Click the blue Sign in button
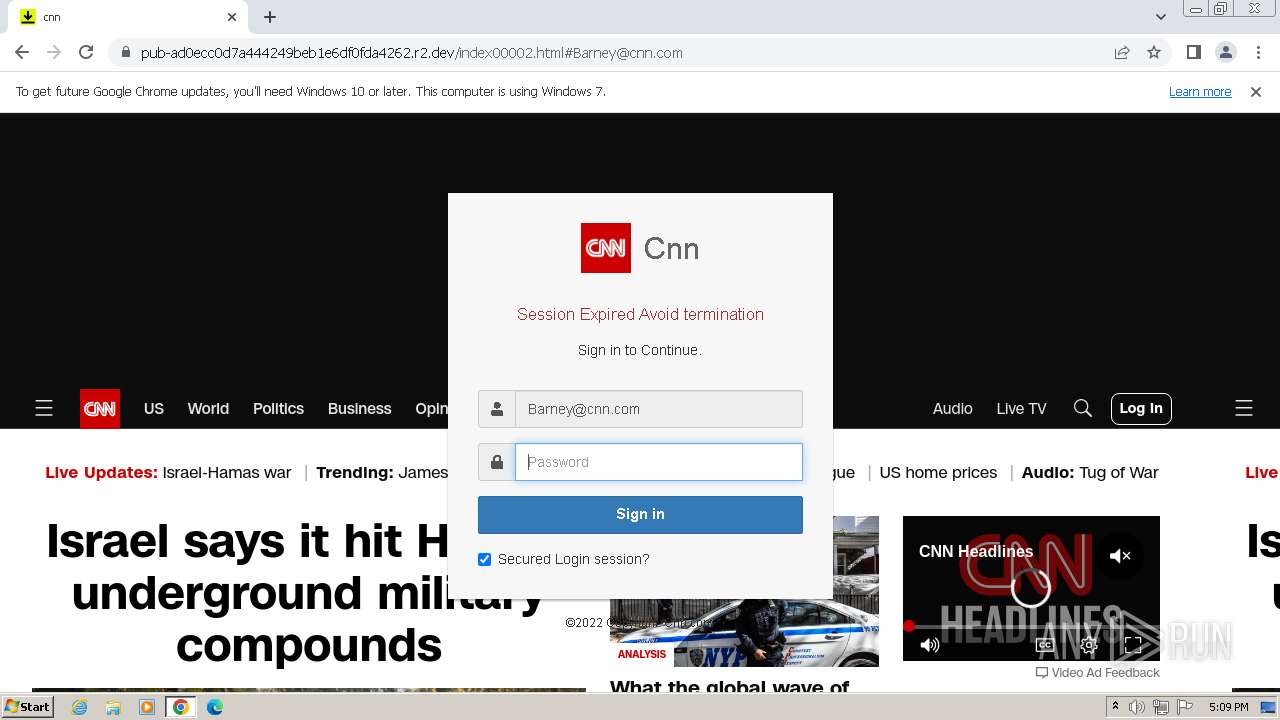 (640, 514)
